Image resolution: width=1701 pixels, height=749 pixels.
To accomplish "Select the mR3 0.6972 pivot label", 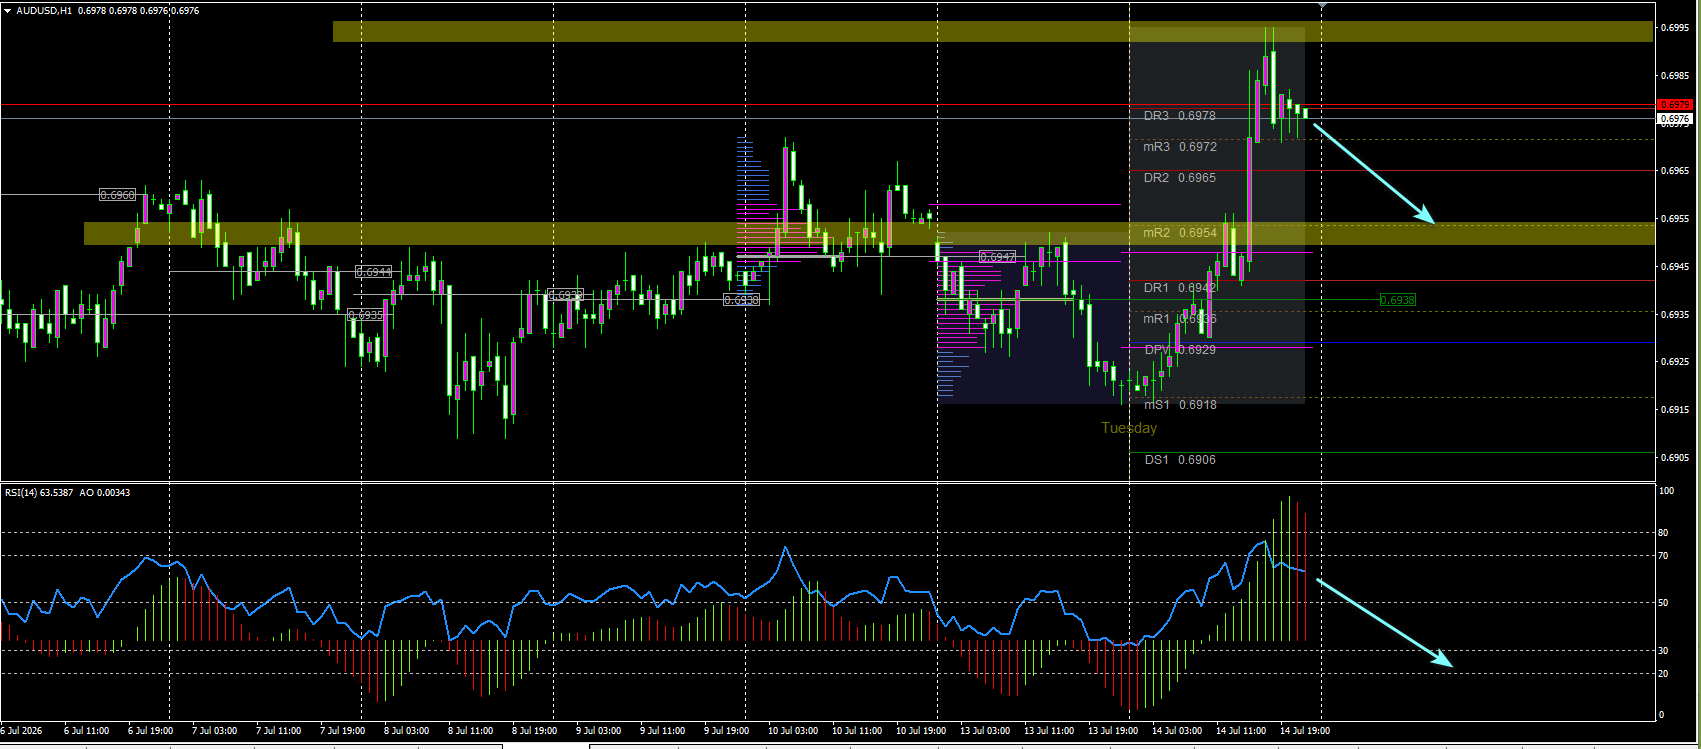I will click(x=1180, y=147).
